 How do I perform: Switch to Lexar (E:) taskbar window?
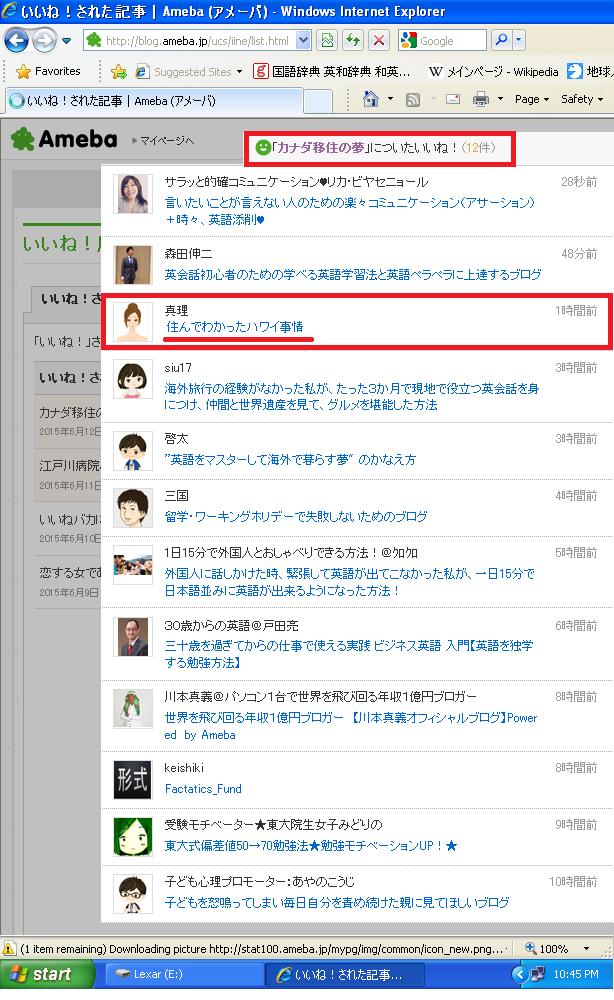click(x=184, y=974)
